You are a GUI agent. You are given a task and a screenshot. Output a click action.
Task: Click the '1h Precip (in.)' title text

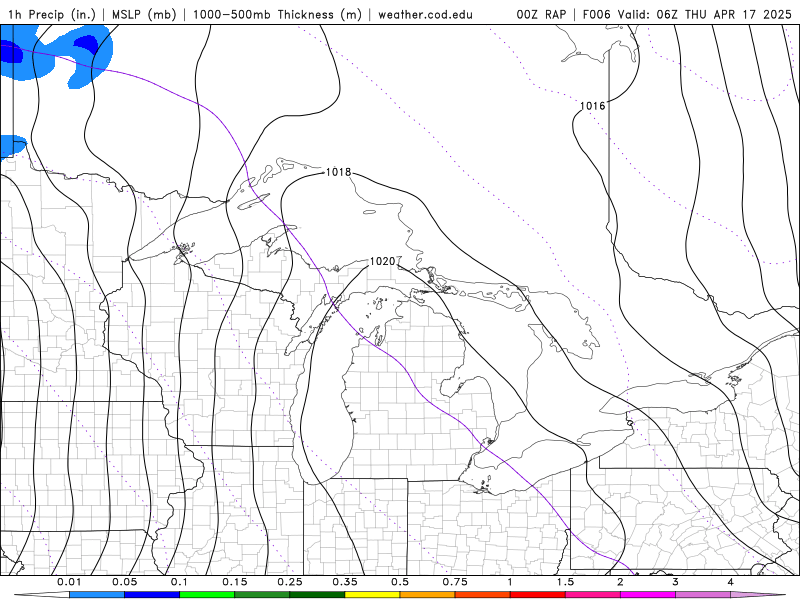(x=52, y=14)
